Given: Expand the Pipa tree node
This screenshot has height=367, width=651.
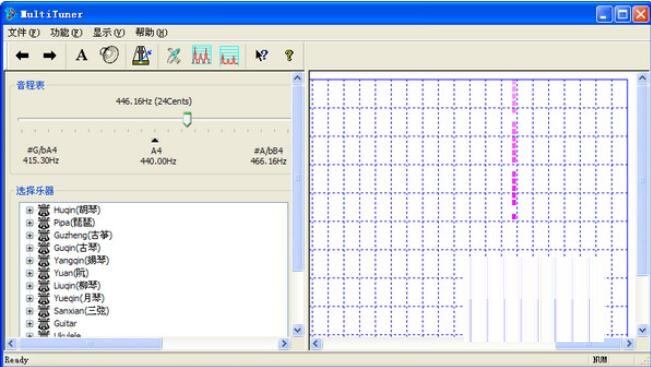Looking at the screenshot, I should 29,223.
